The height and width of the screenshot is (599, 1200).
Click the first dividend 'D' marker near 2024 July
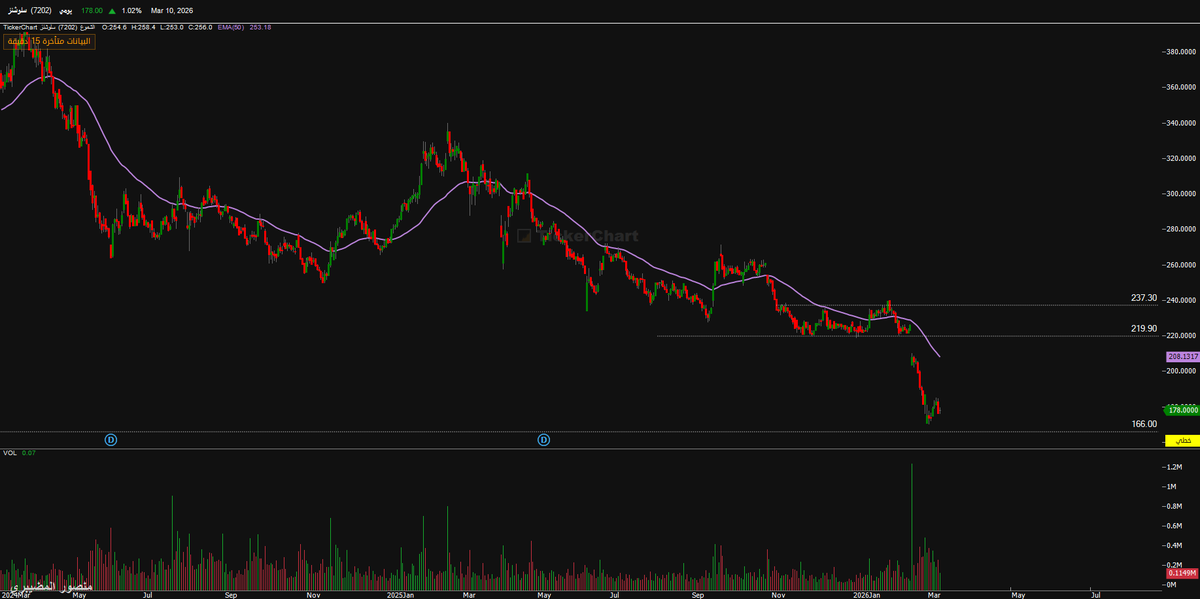tap(111, 439)
